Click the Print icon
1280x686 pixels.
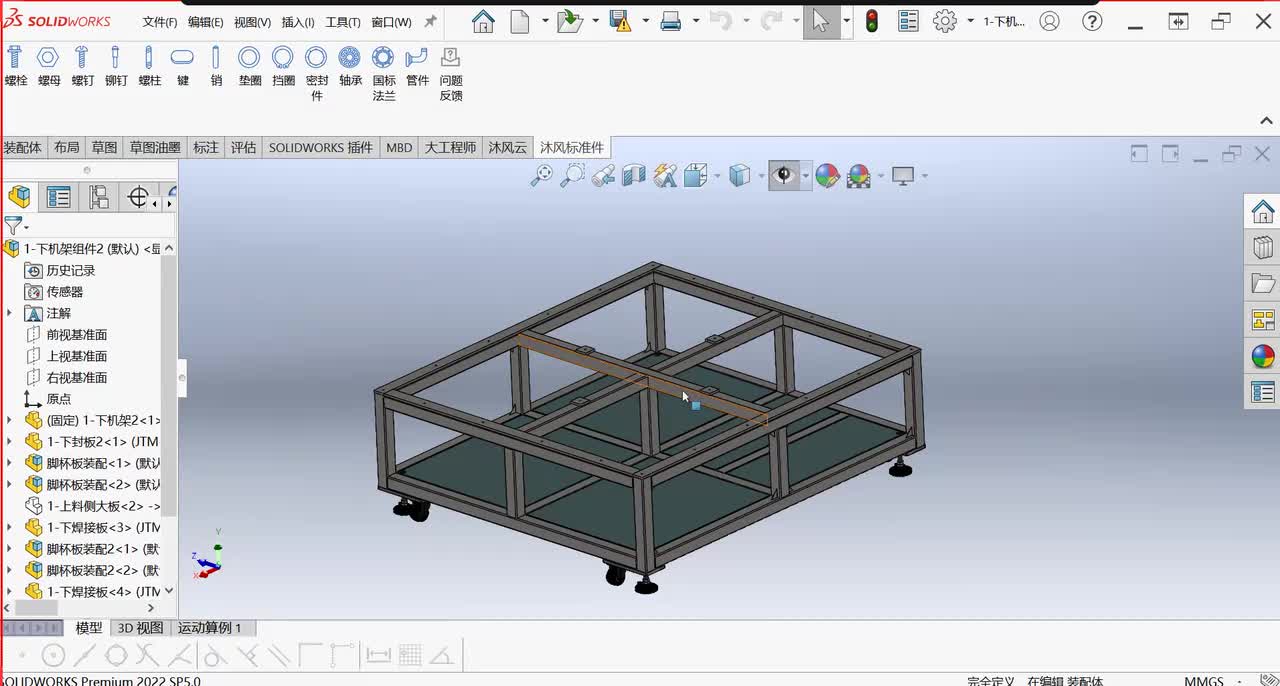tap(671, 21)
